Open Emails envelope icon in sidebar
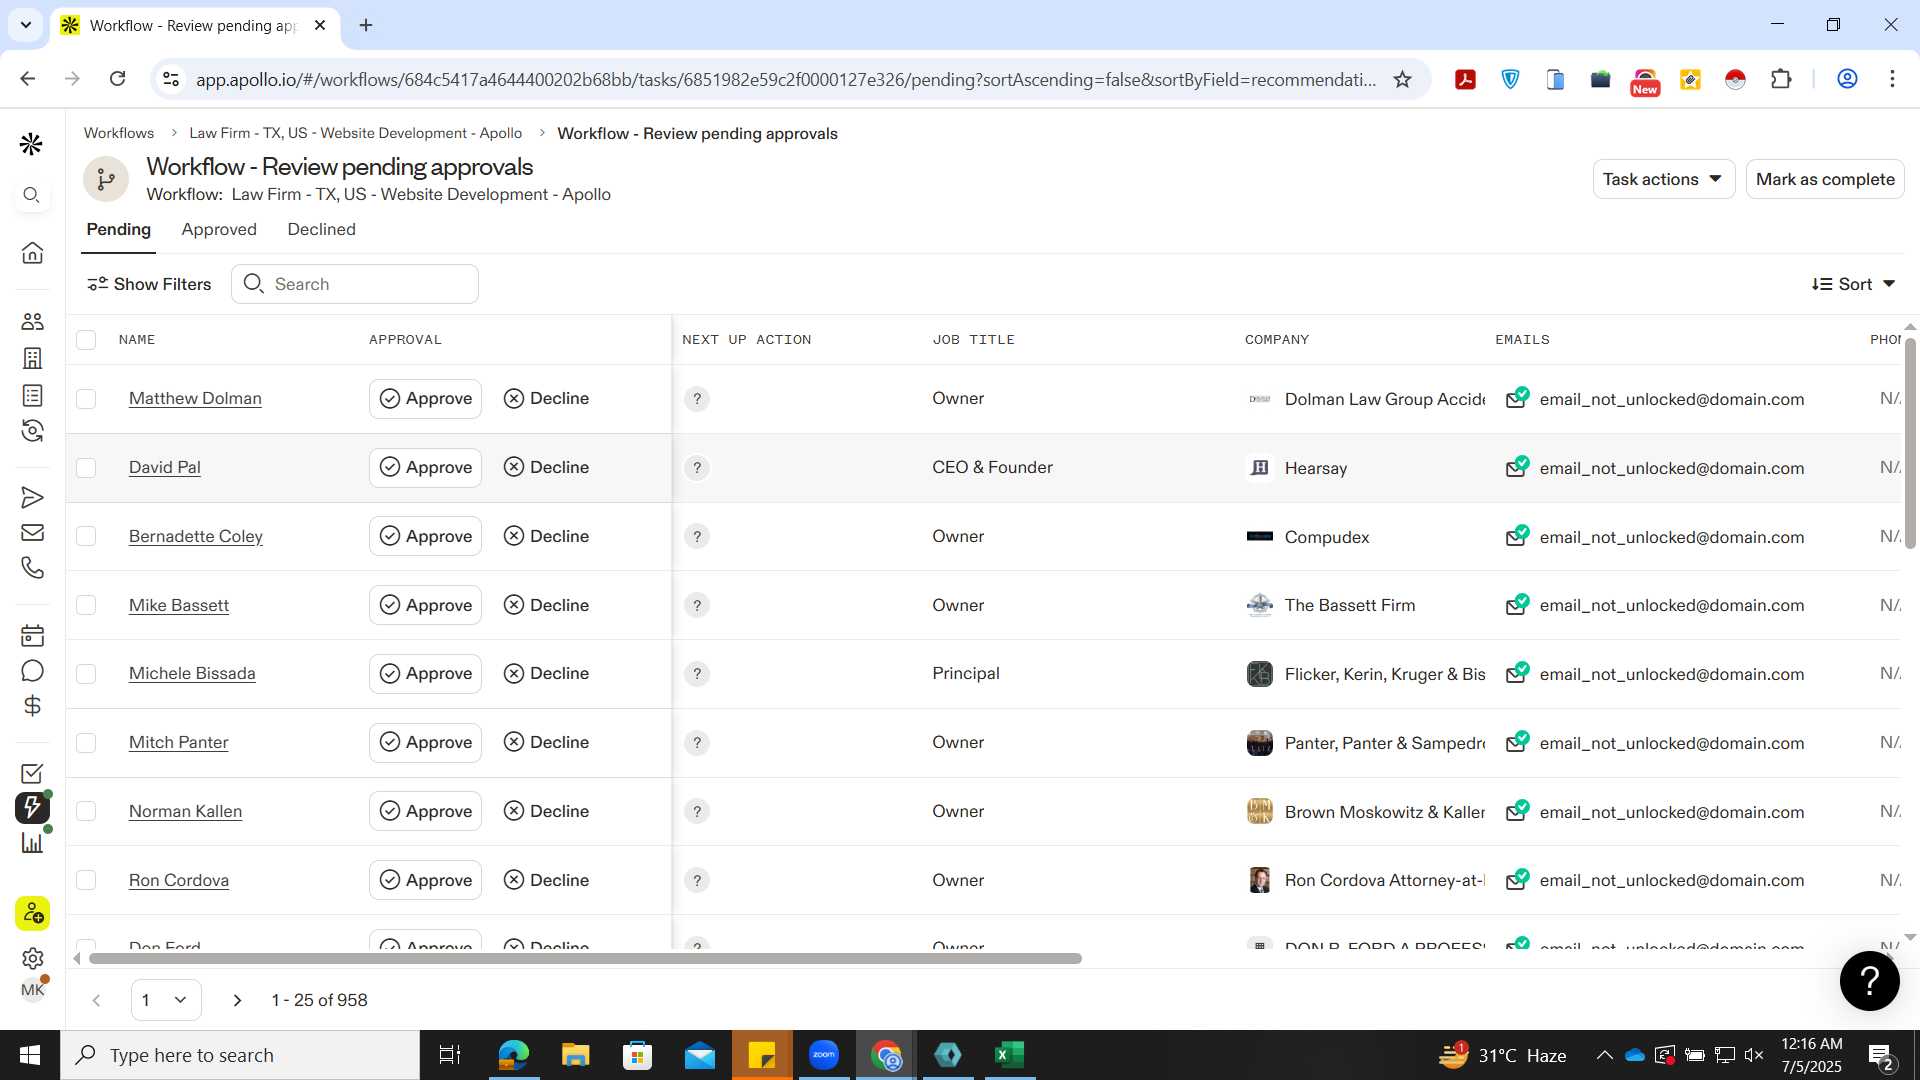The image size is (1920, 1080). coord(32,533)
